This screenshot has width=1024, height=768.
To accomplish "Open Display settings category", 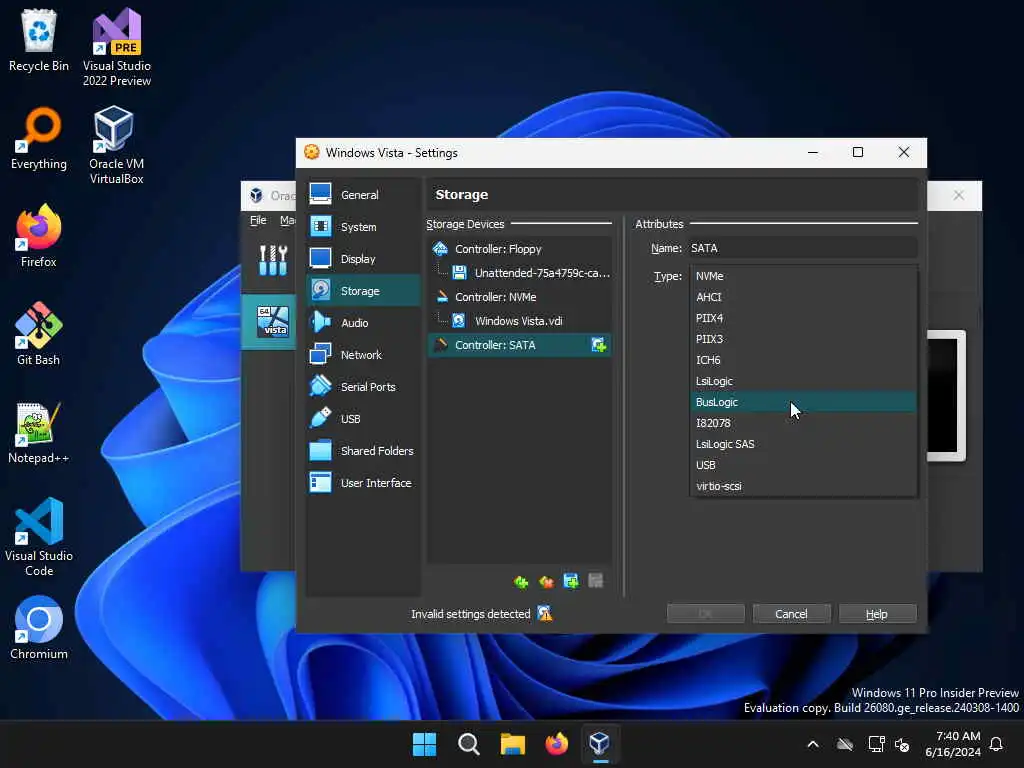I will click(x=363, y=259).
